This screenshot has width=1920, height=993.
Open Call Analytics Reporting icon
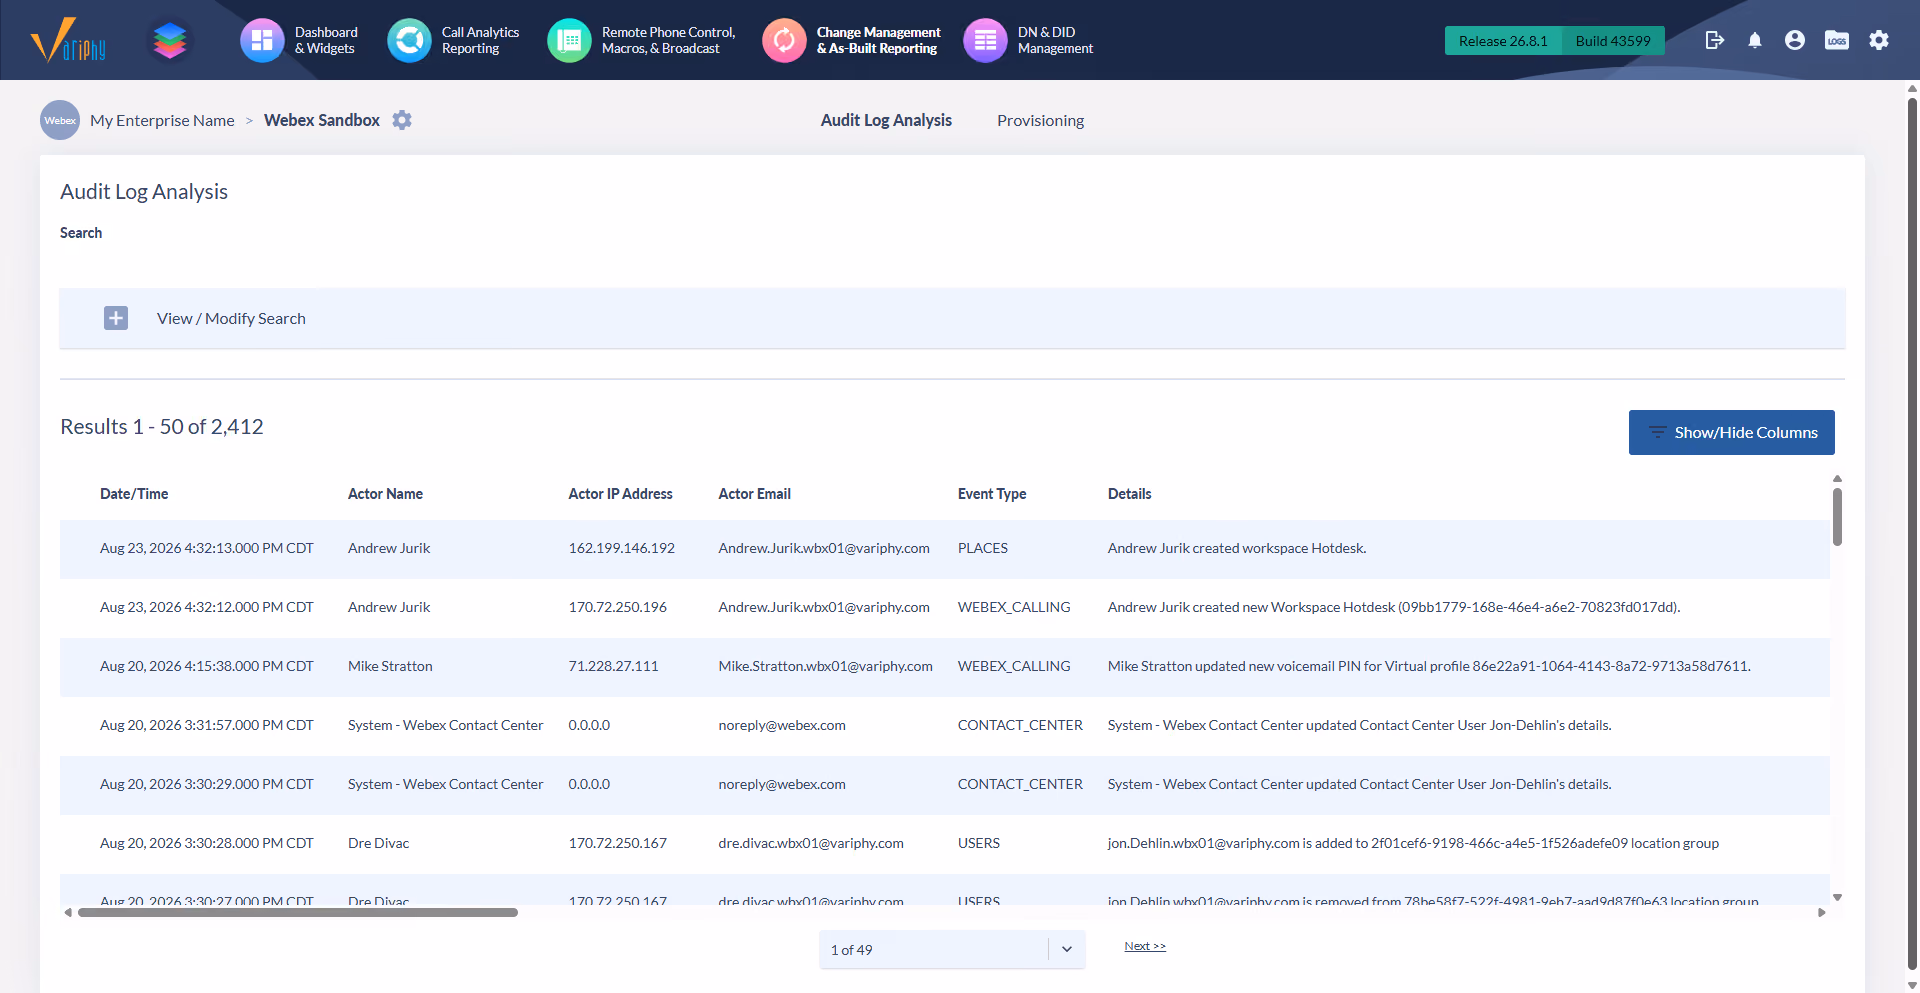point(409,40)
